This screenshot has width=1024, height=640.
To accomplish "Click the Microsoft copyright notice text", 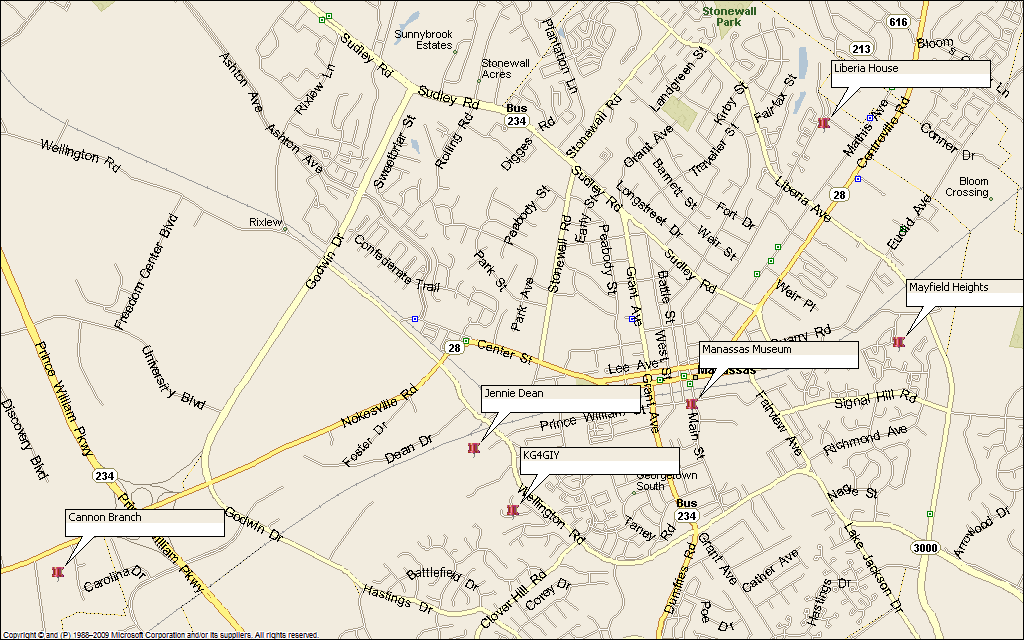I will pos(160,635).
